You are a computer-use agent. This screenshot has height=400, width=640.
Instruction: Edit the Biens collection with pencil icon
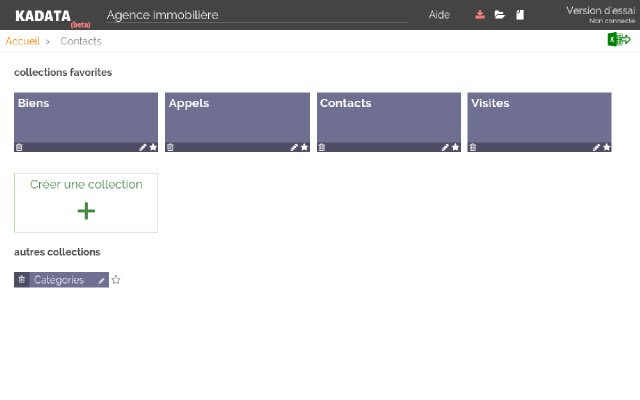(142, 147)
